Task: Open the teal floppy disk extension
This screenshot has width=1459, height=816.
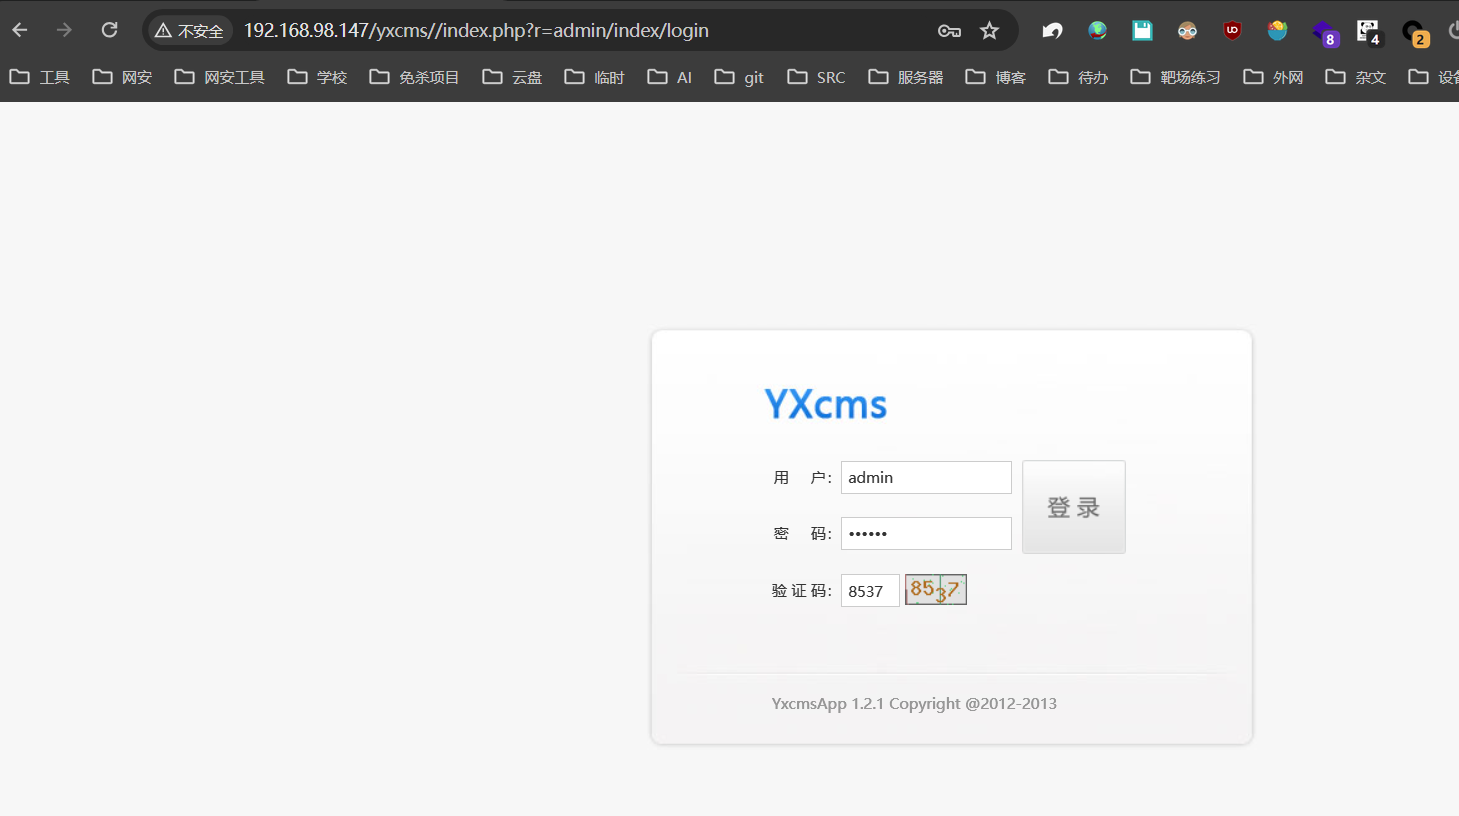Action: tap(1142, 31)
